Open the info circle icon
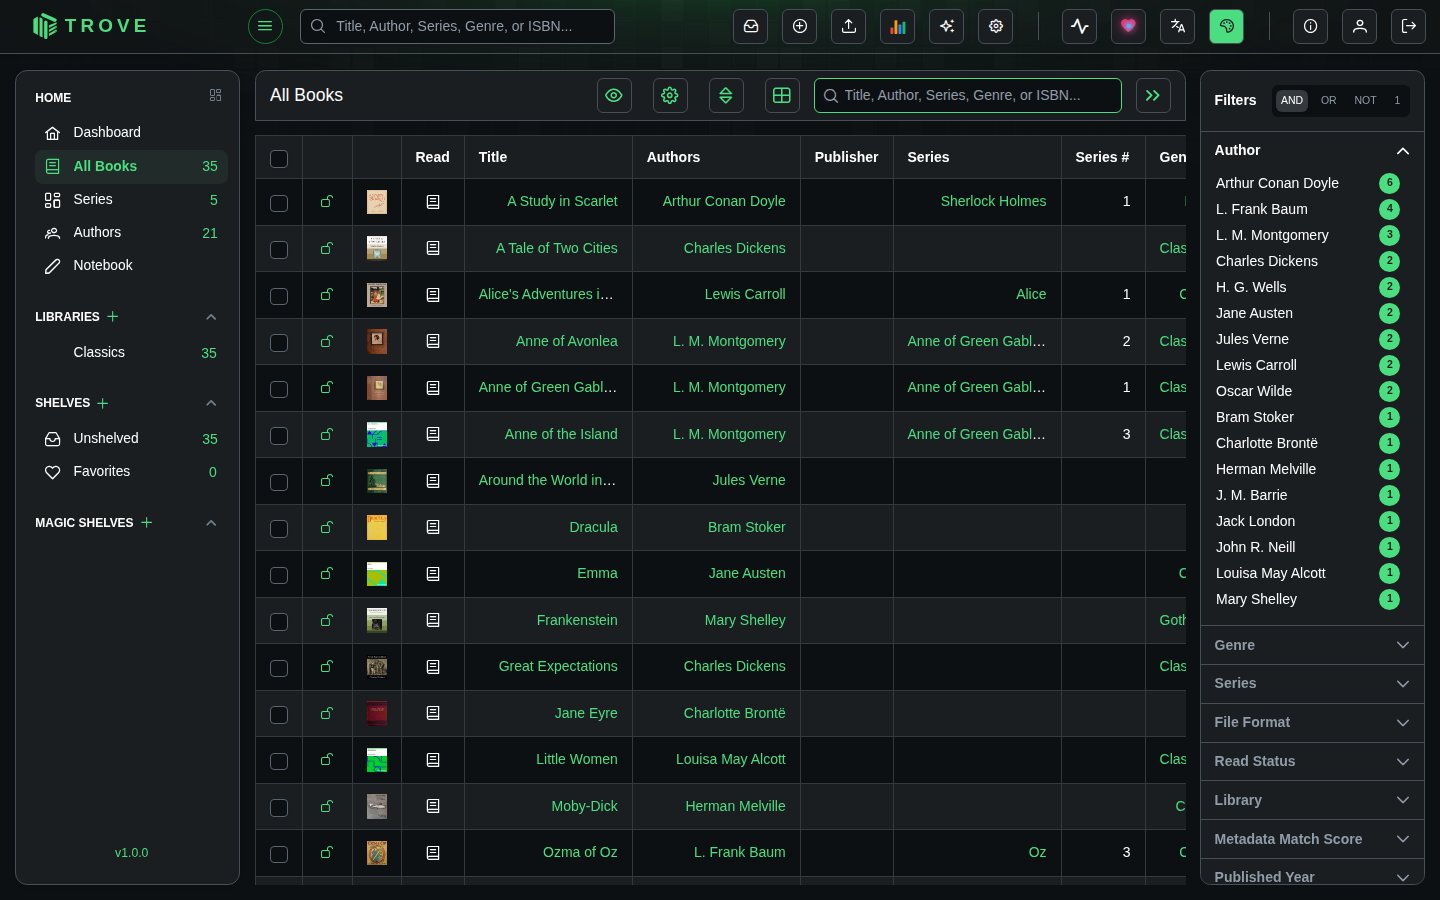 (x=1311, y=27)
